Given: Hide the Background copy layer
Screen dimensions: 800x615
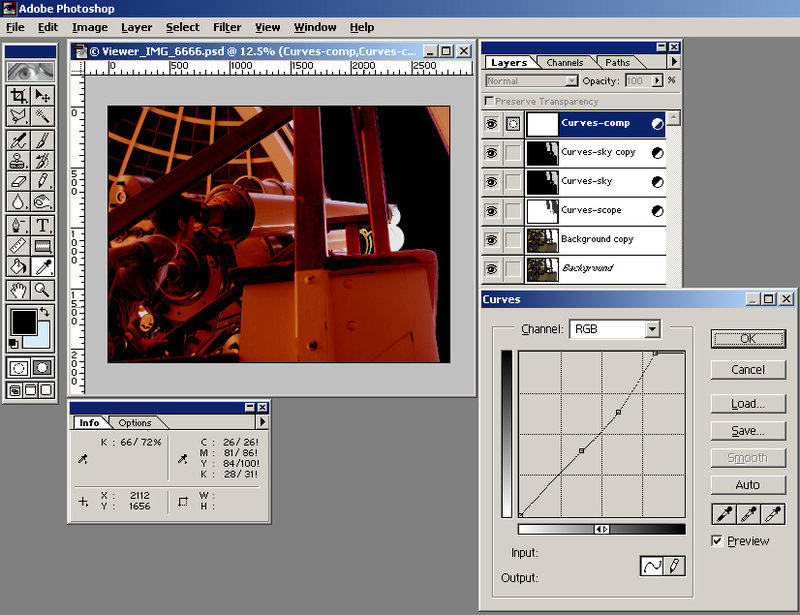Looking at the screenshot, I should pos(491,240).
